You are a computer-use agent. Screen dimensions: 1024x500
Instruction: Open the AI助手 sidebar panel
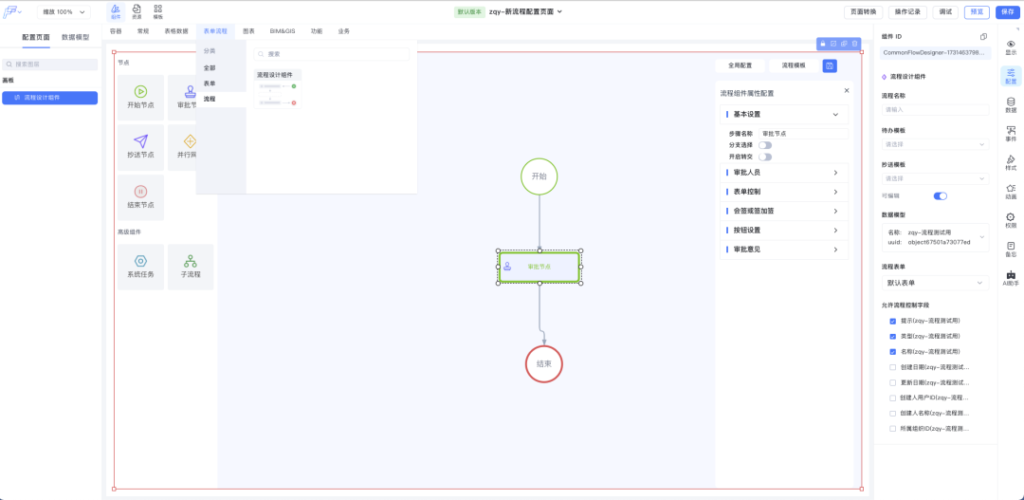coord(1010,279)
